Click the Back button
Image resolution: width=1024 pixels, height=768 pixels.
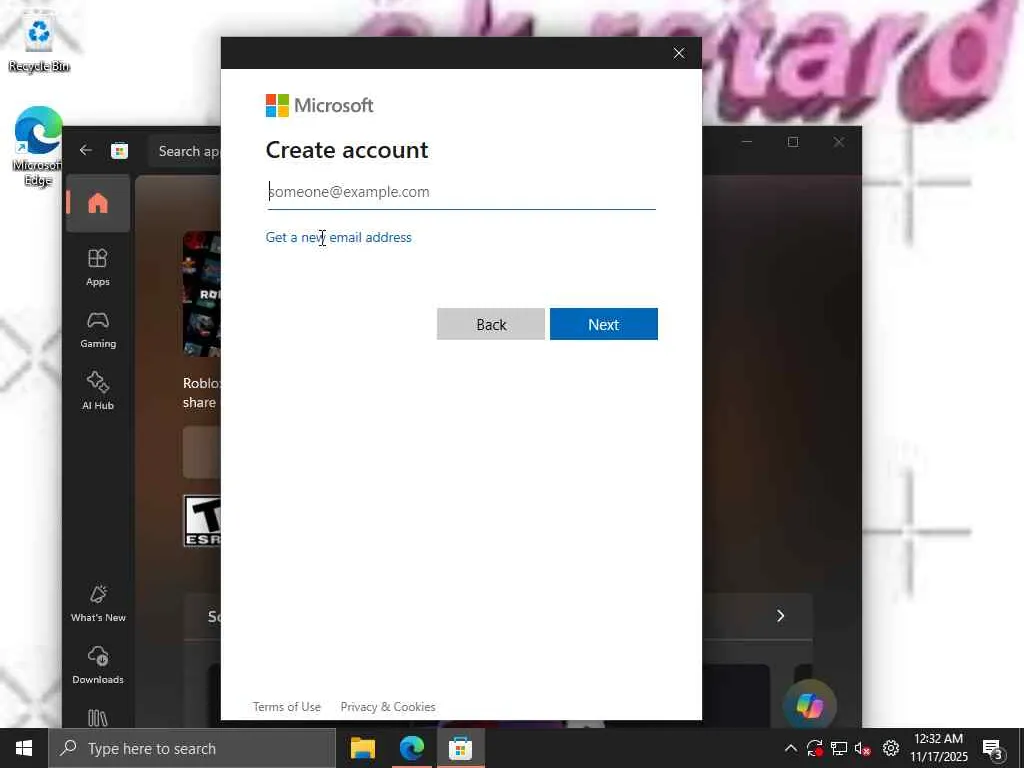point(490,324)
